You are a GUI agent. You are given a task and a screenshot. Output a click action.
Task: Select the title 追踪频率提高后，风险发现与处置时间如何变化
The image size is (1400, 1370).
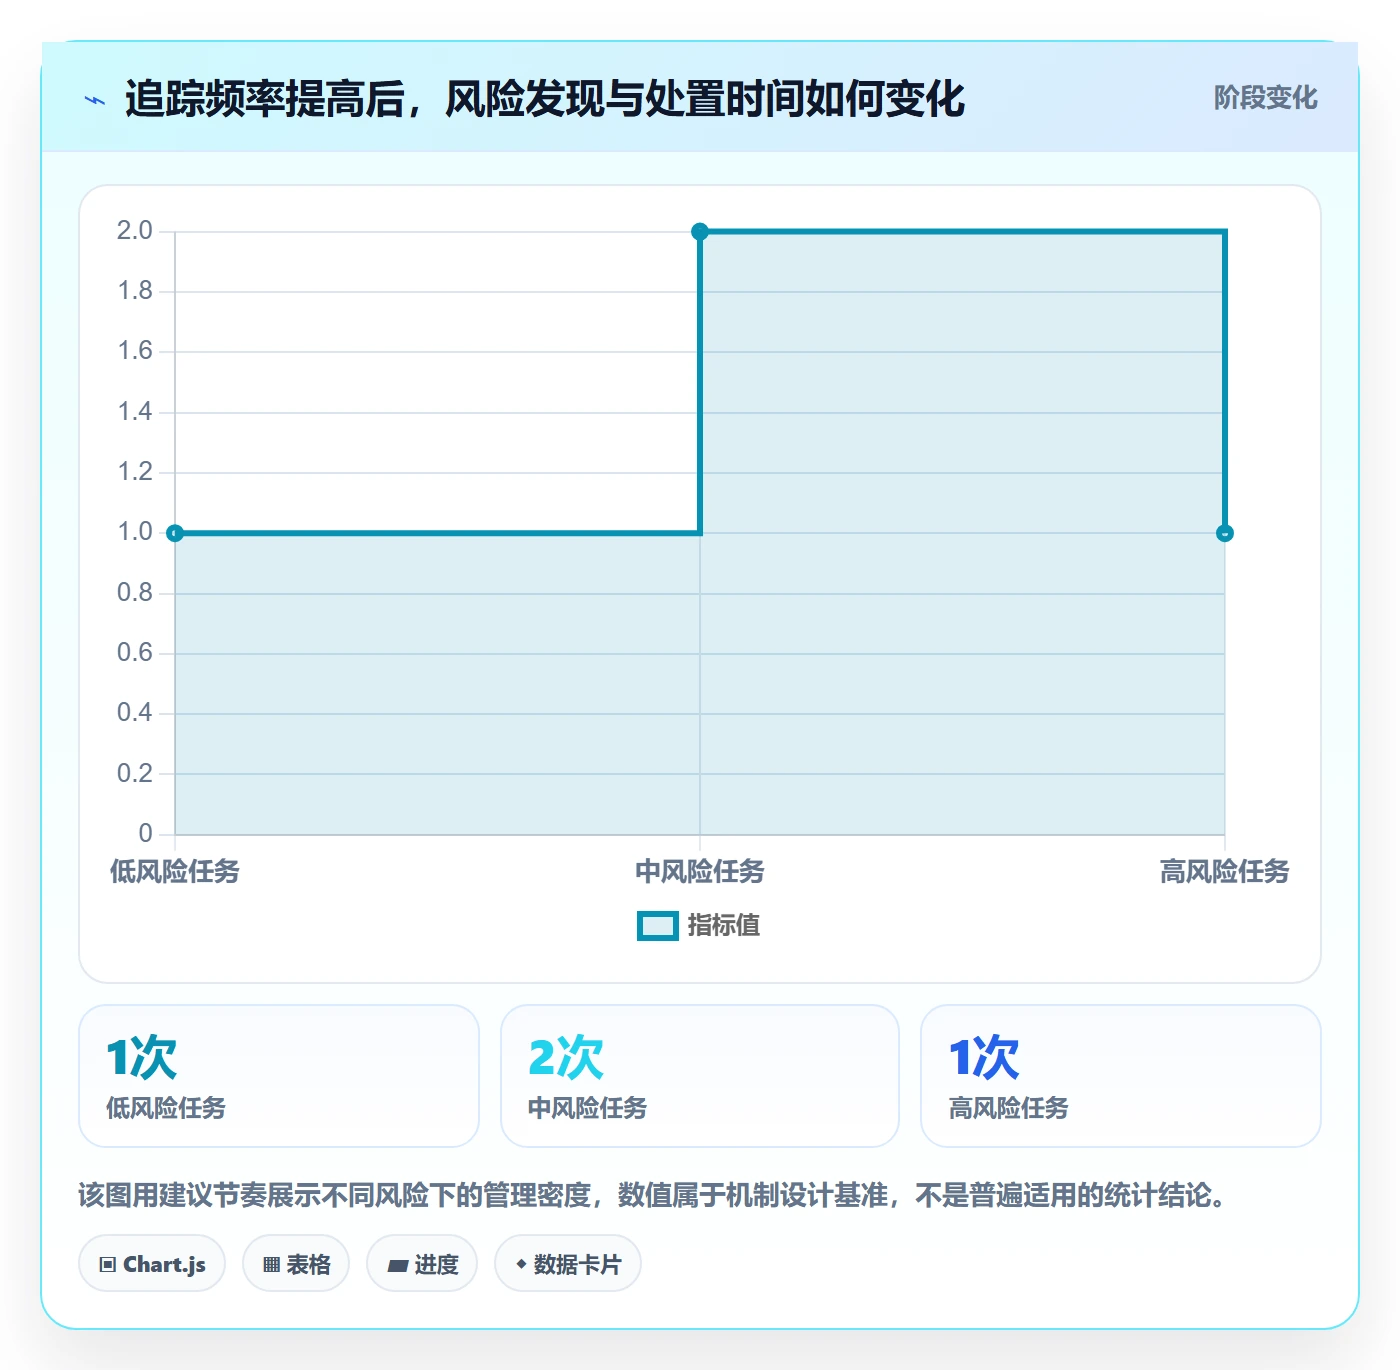tap(545, 99)
